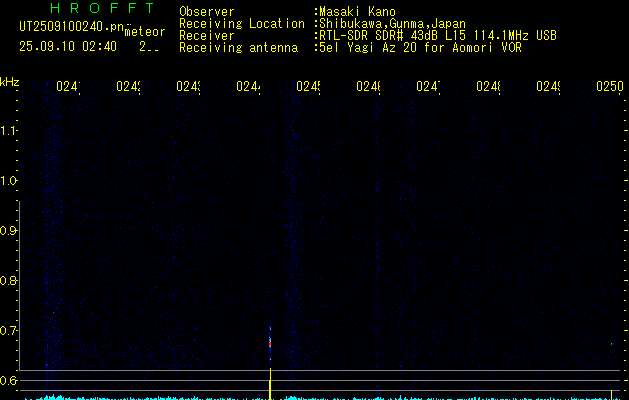
Task: Click the 0249 time axis marker
Action: (548, 86)
